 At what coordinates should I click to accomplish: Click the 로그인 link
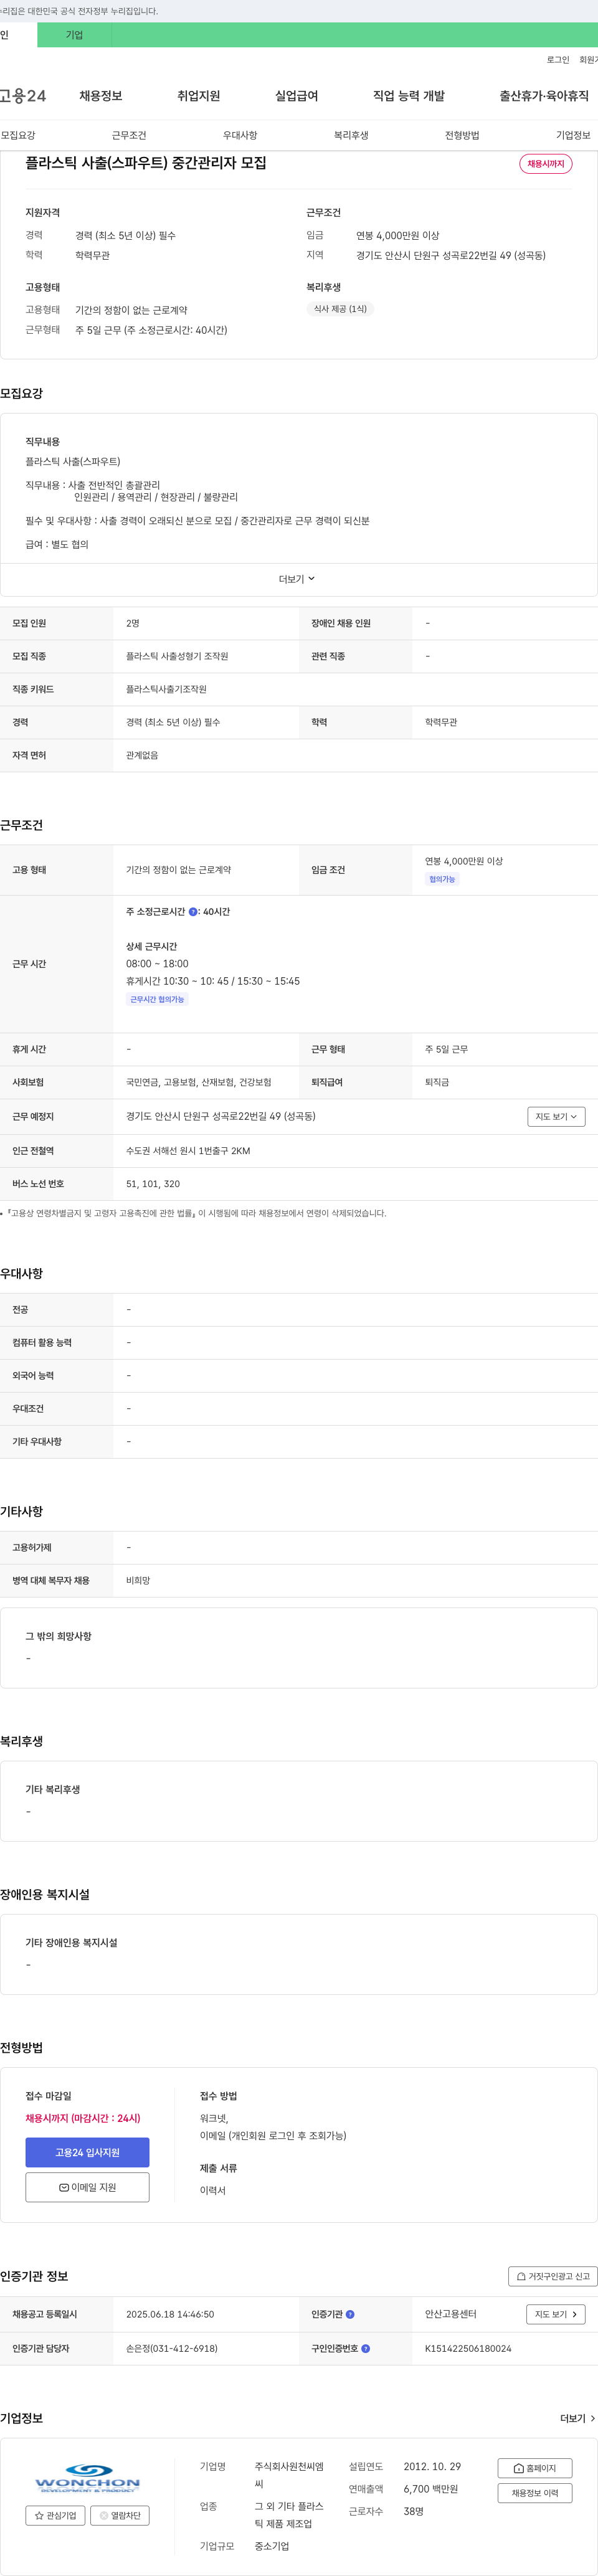click(x=558, y=60)
